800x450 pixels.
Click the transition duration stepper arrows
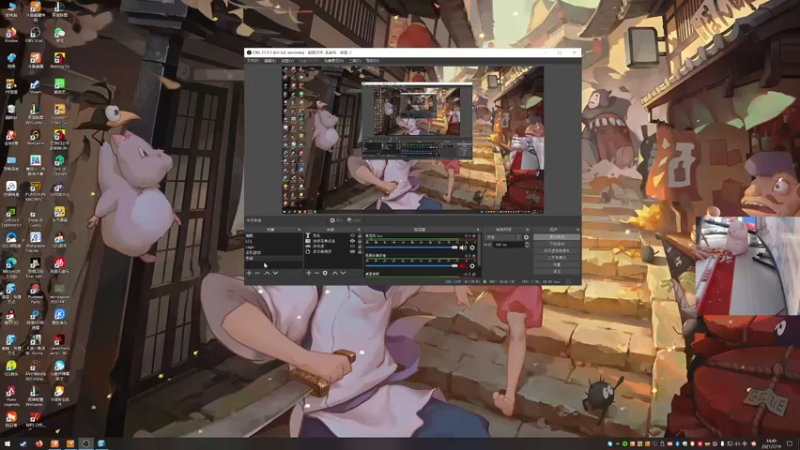pyautogui.click(x=527, y=245)
